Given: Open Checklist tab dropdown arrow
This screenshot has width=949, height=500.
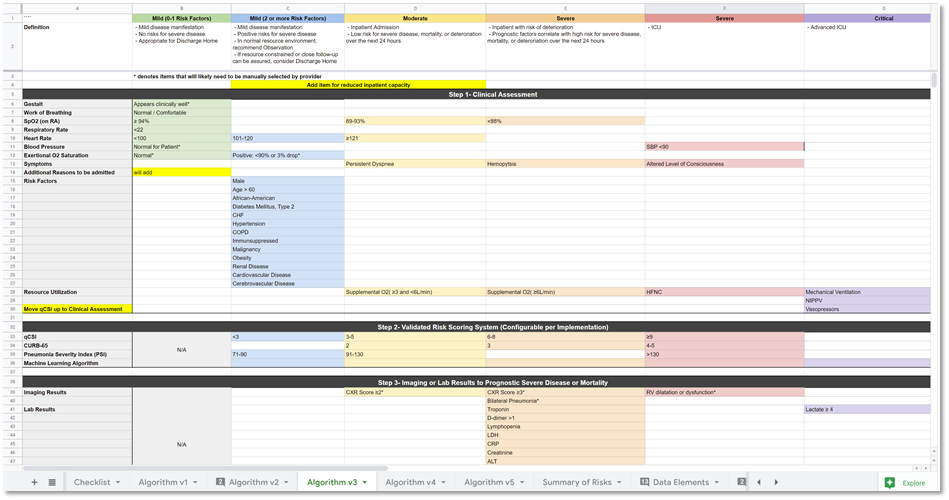Looking at the screenshot, I should [x=118, y=482].
